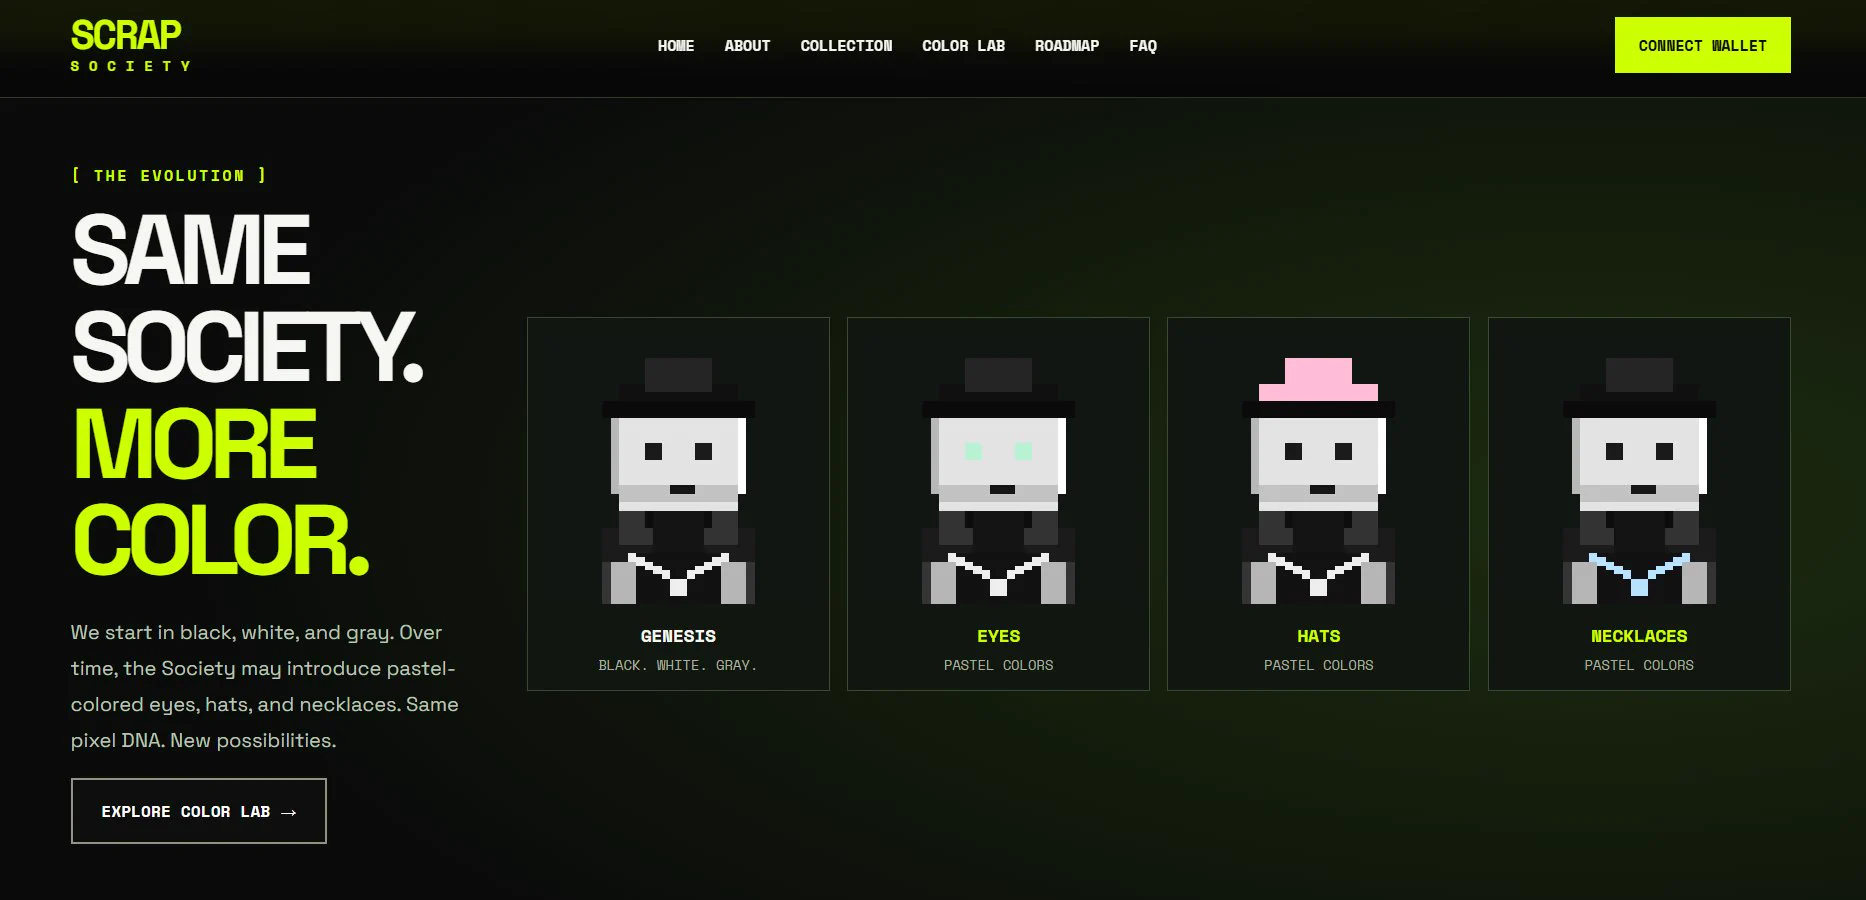Click the GENESIS card title
The height and width of the screenshot is (900, 1866).
[678, 636]
